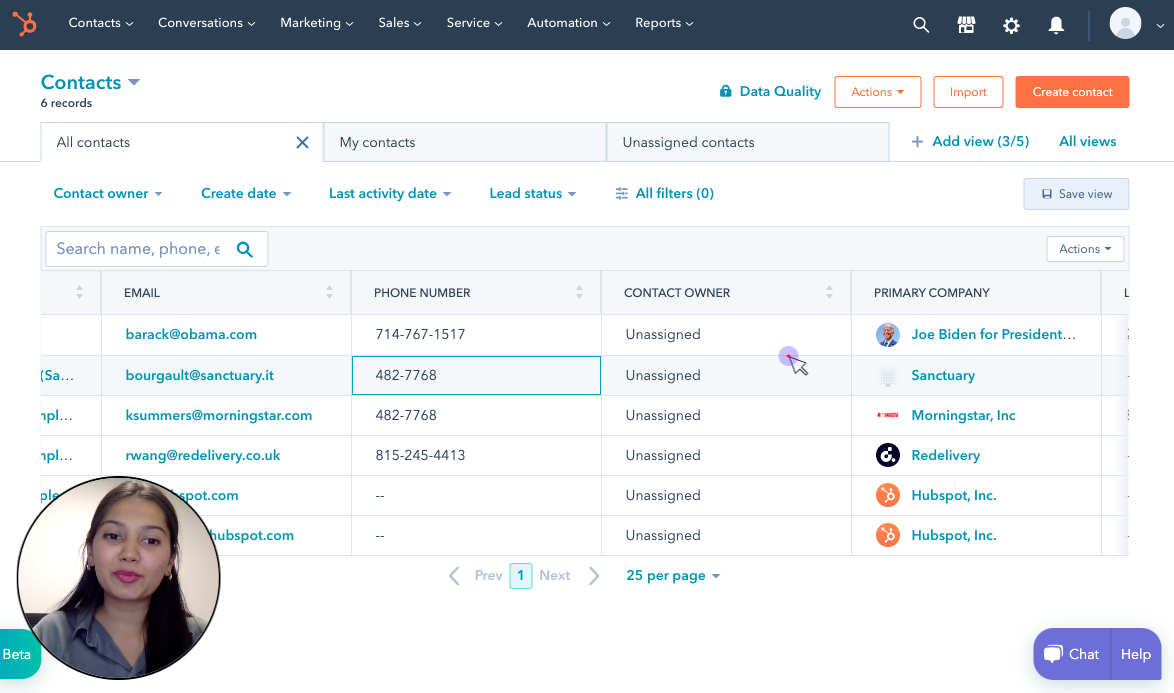The width and height of the screenshot is (1174, 693).
Task: Open the search magnifier in top bar
Action: (921, 25)
